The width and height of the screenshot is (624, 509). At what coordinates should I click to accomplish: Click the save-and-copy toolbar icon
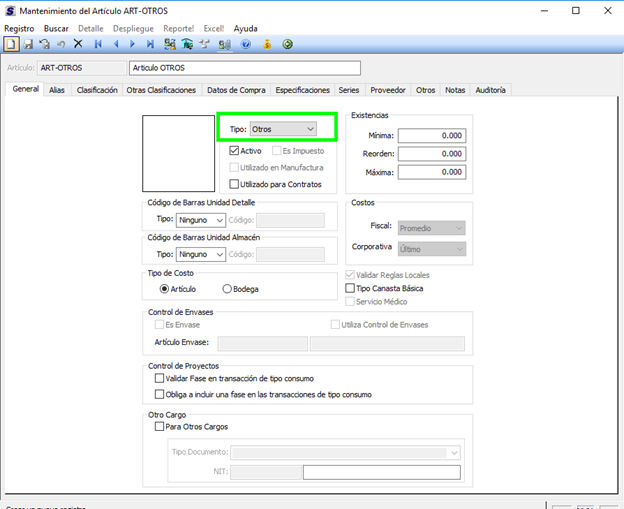[45, 44]
